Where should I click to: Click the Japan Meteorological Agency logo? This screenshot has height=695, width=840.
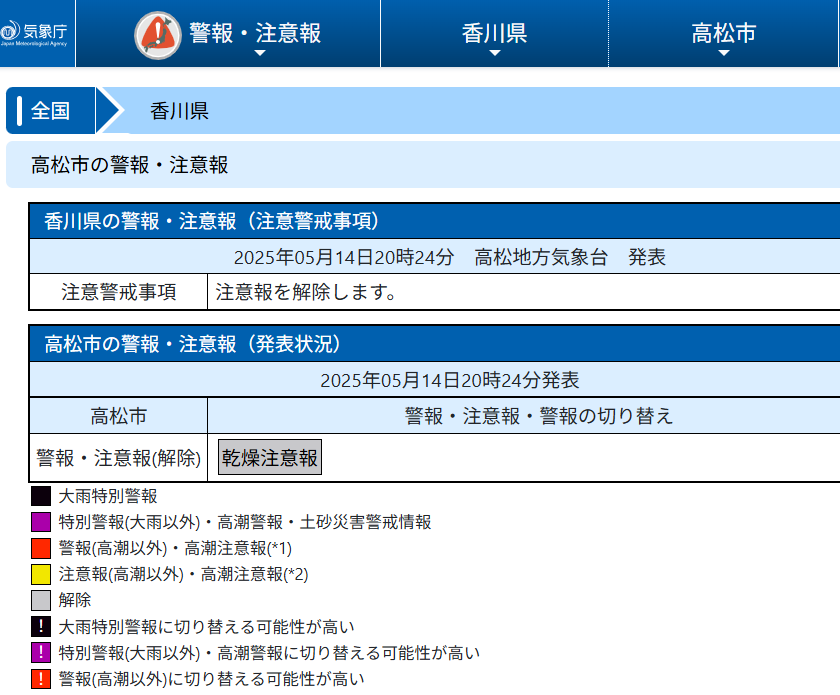(x=37, y=34)
